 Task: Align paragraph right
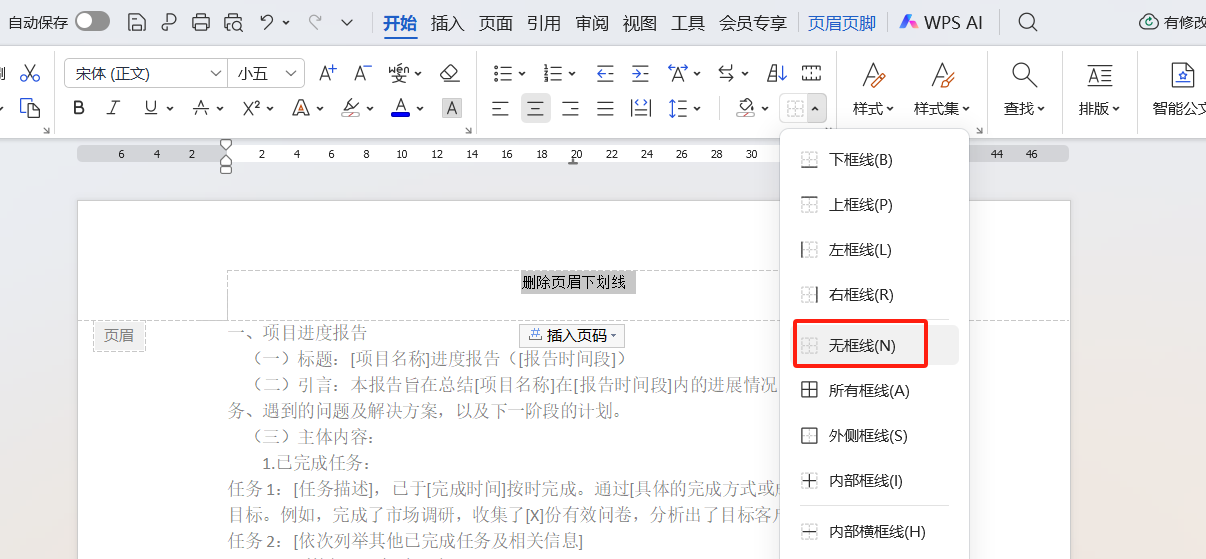pyautogui.click(x=570, y=108)
